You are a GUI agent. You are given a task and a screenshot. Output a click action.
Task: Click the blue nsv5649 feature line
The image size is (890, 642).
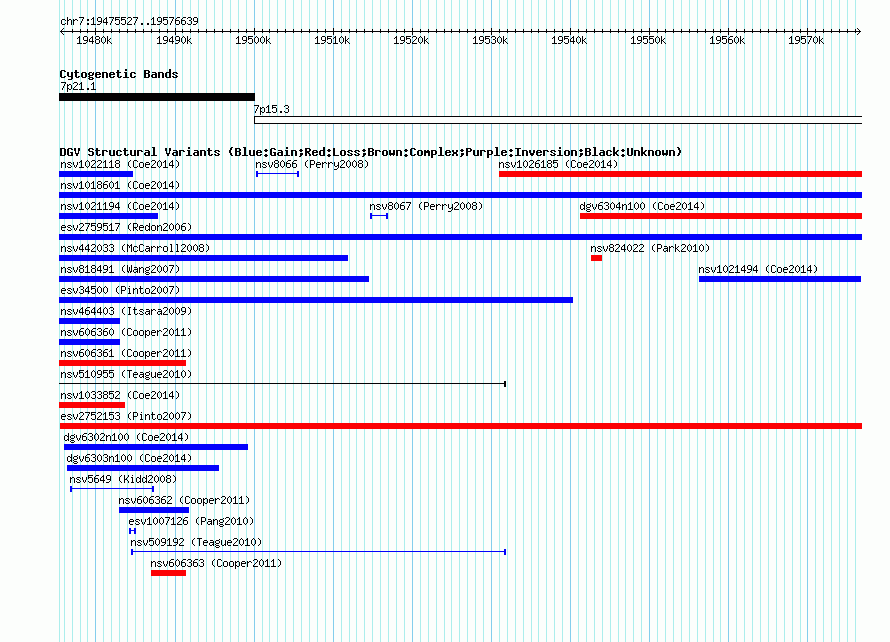click(112, 489)
